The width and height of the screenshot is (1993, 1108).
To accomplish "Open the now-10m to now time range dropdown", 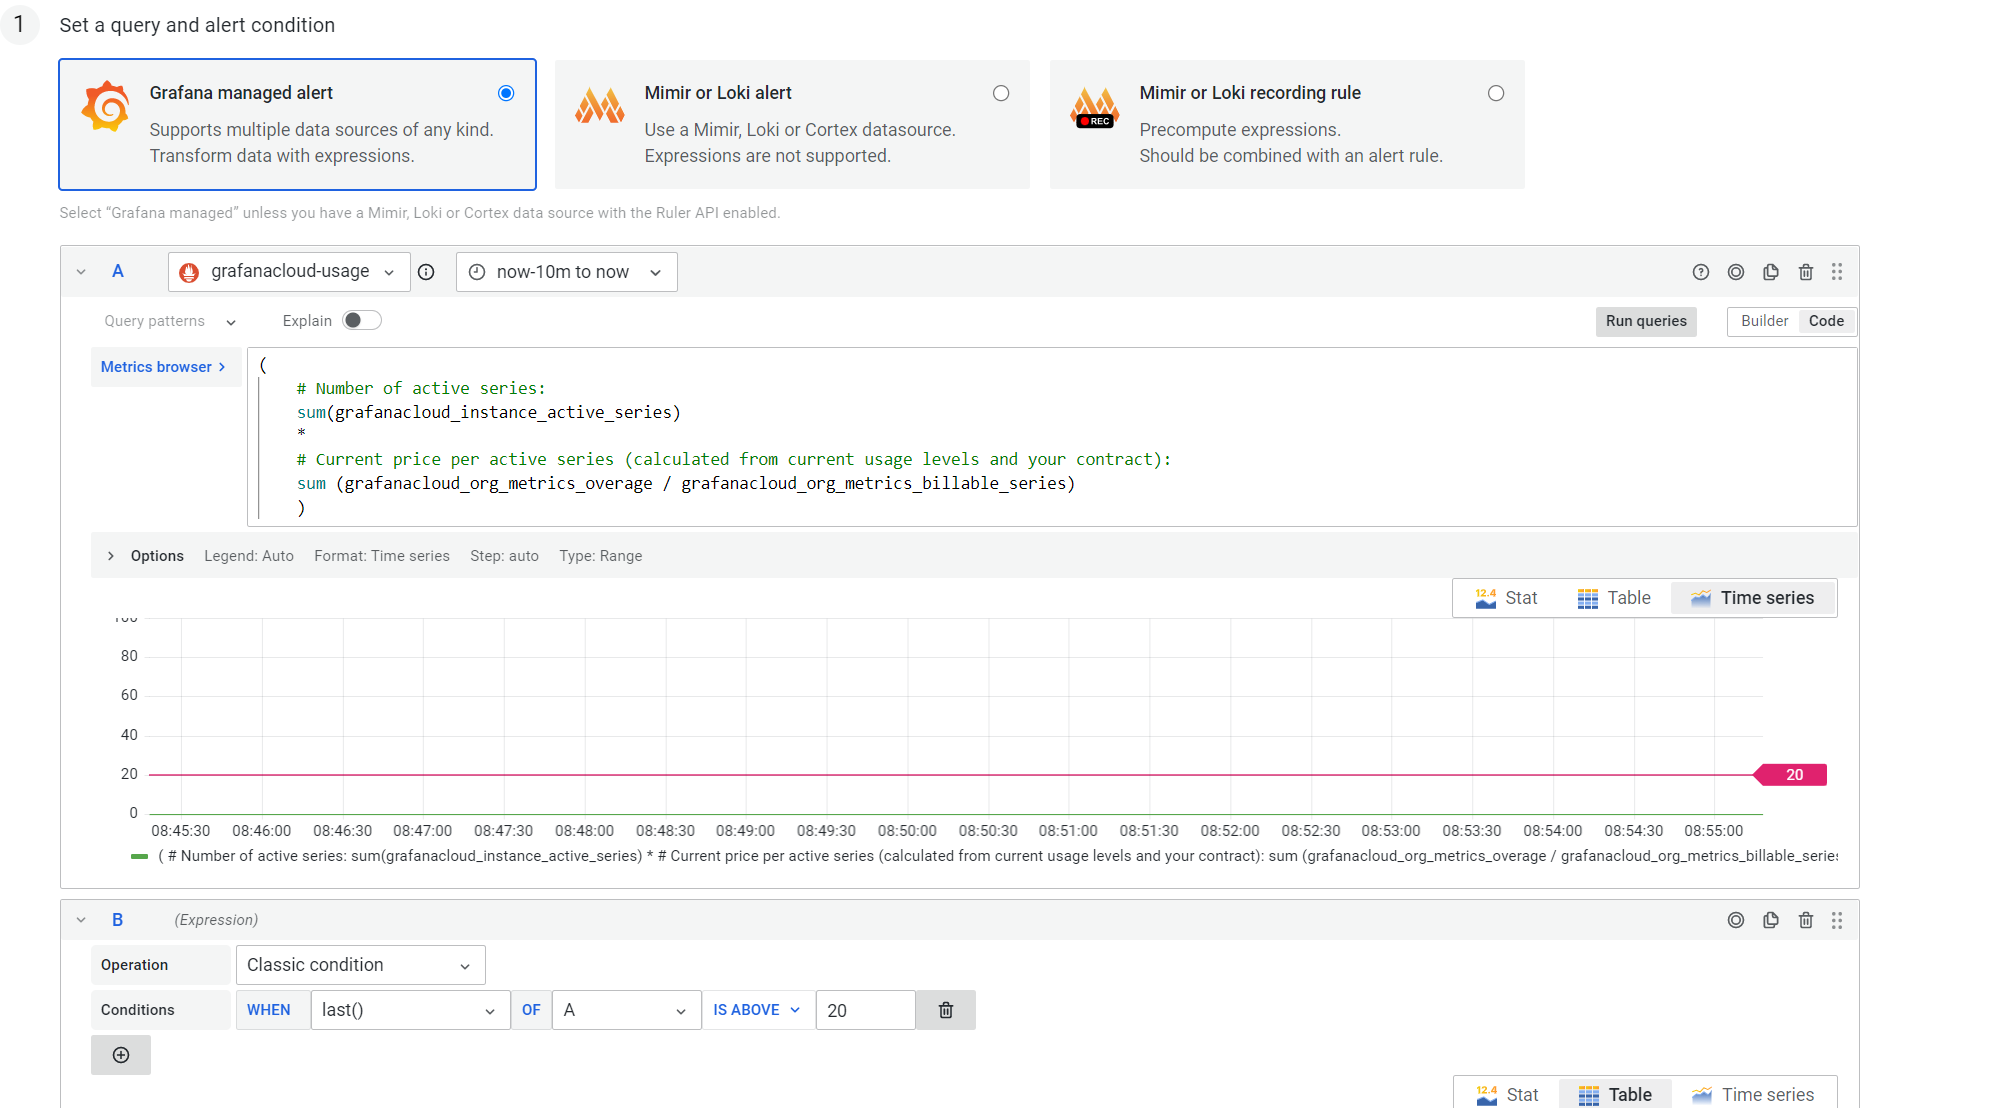I will (x=566, y=272).
